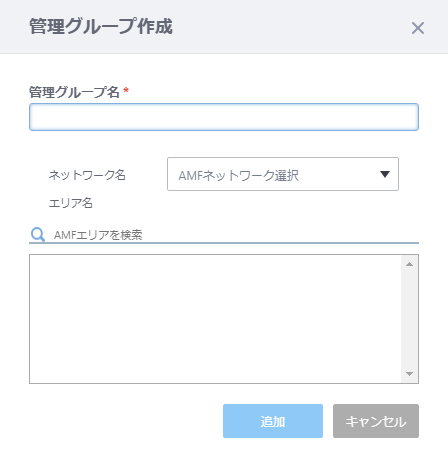This screenshot has height=457, width=448.
Task: Click the 管理グループ作成 dialog title text
Action: click(101, 26)
